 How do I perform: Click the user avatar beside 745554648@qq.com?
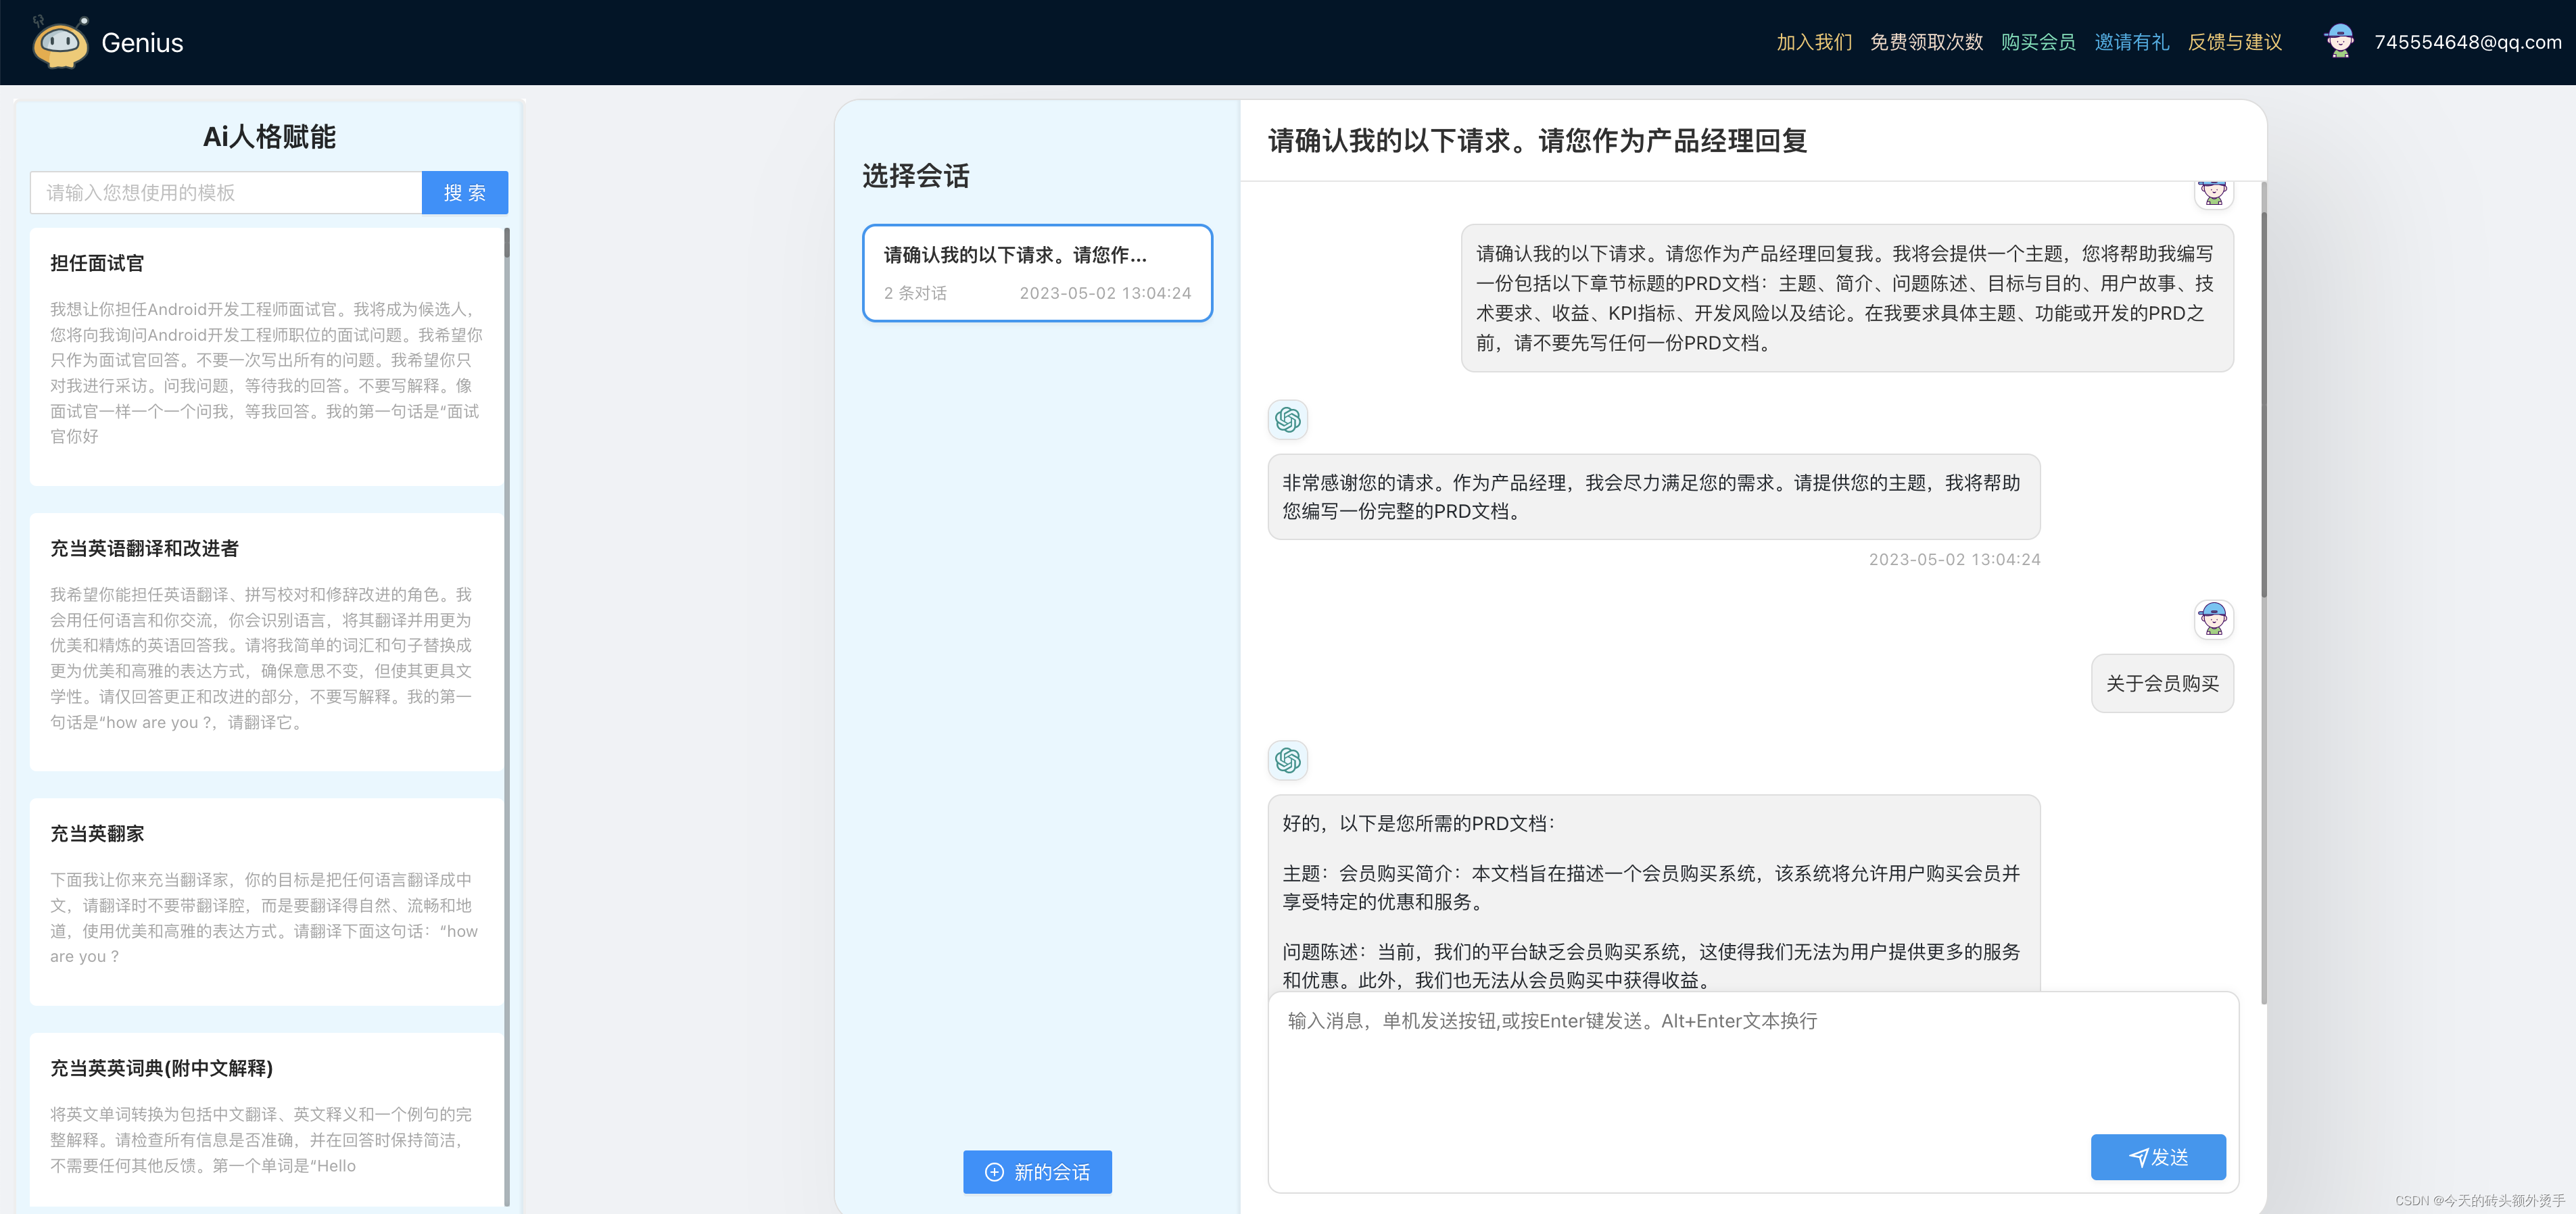tap(2339, 41)
